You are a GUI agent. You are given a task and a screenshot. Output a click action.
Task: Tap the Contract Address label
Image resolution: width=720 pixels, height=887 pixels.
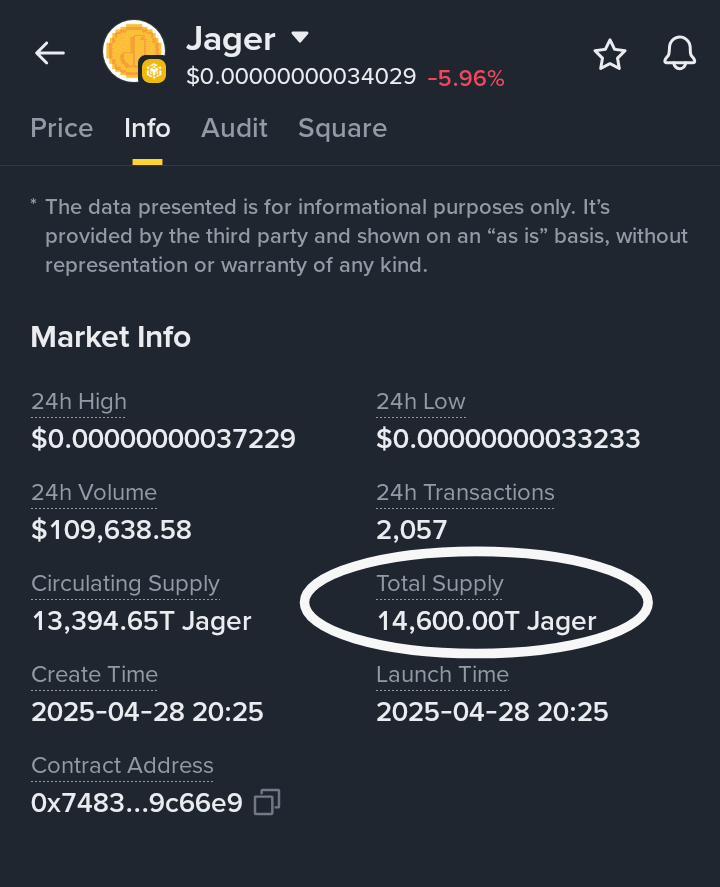pyautogui.click(x=122, y=765)
